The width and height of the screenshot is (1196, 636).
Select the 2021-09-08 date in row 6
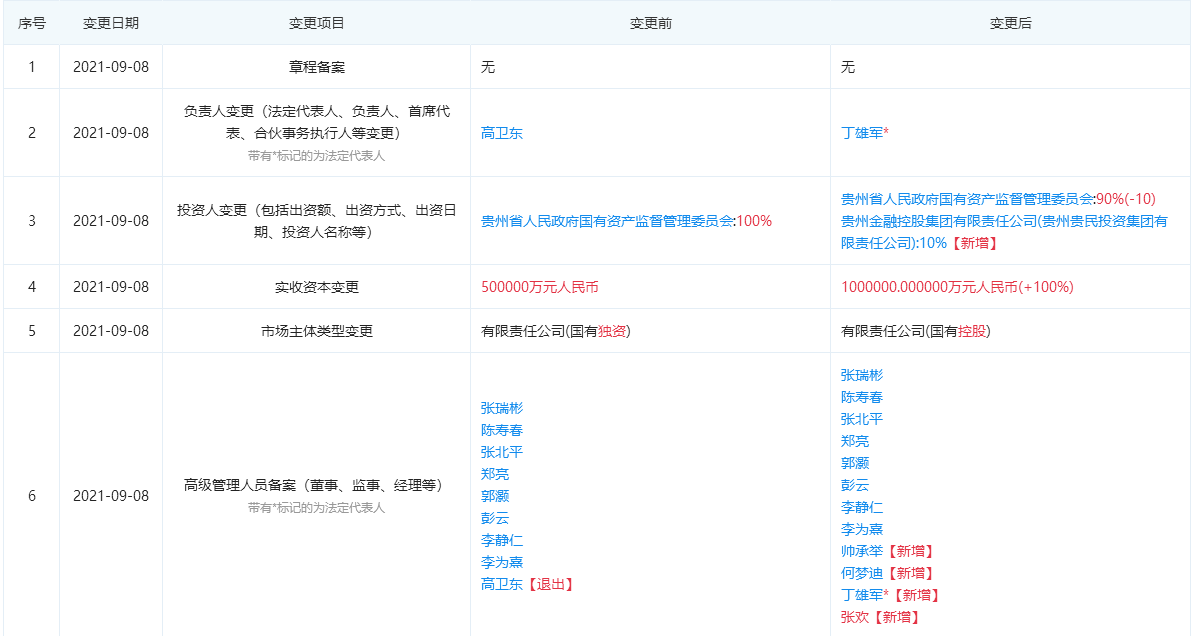(x=111, y=496)
